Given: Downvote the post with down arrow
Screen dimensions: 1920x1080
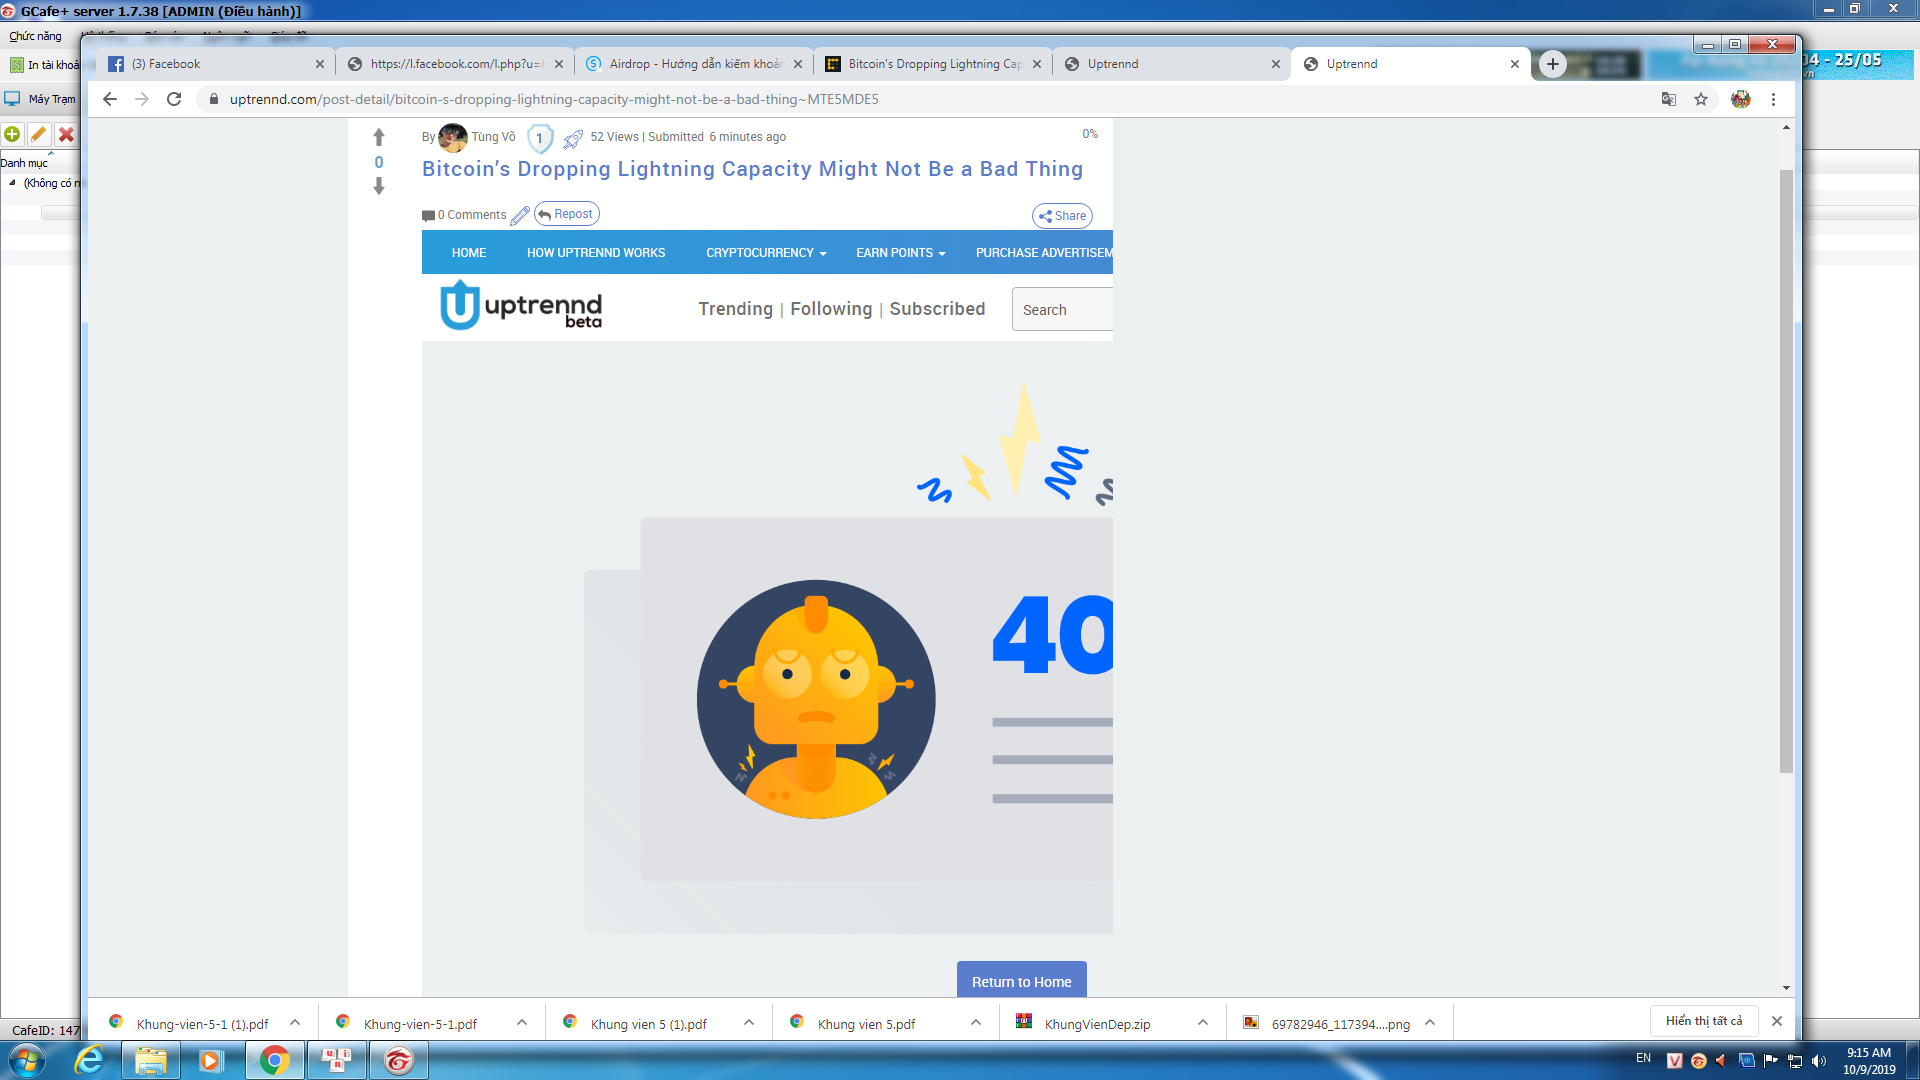Looking at the screenshot, I should 379,186.
